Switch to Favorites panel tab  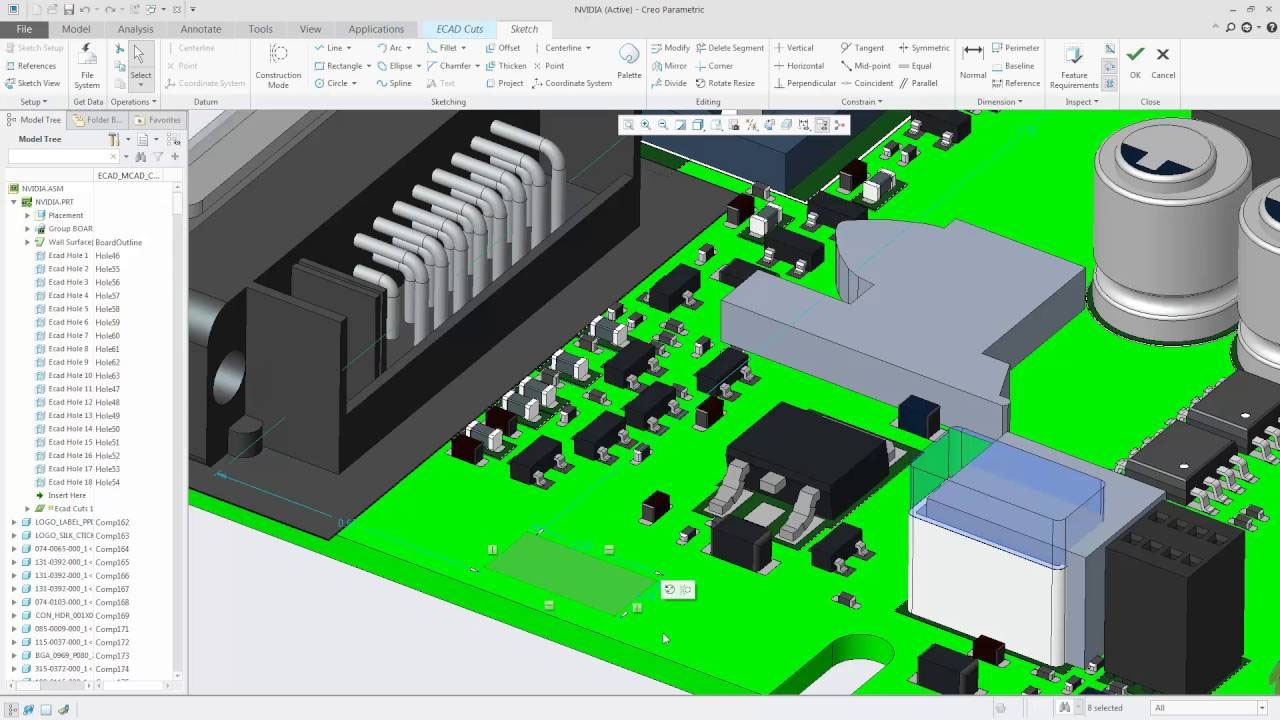point(158,120)
